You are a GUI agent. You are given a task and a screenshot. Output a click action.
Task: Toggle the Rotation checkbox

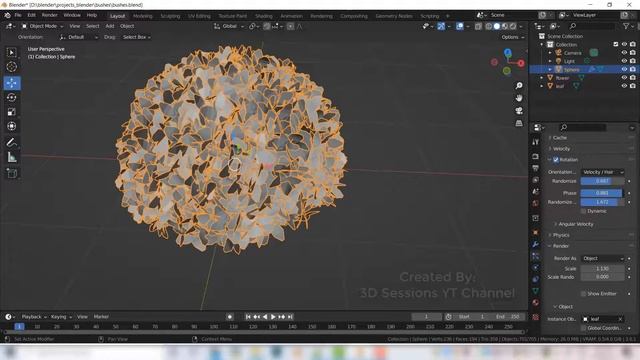coord(556,160)
